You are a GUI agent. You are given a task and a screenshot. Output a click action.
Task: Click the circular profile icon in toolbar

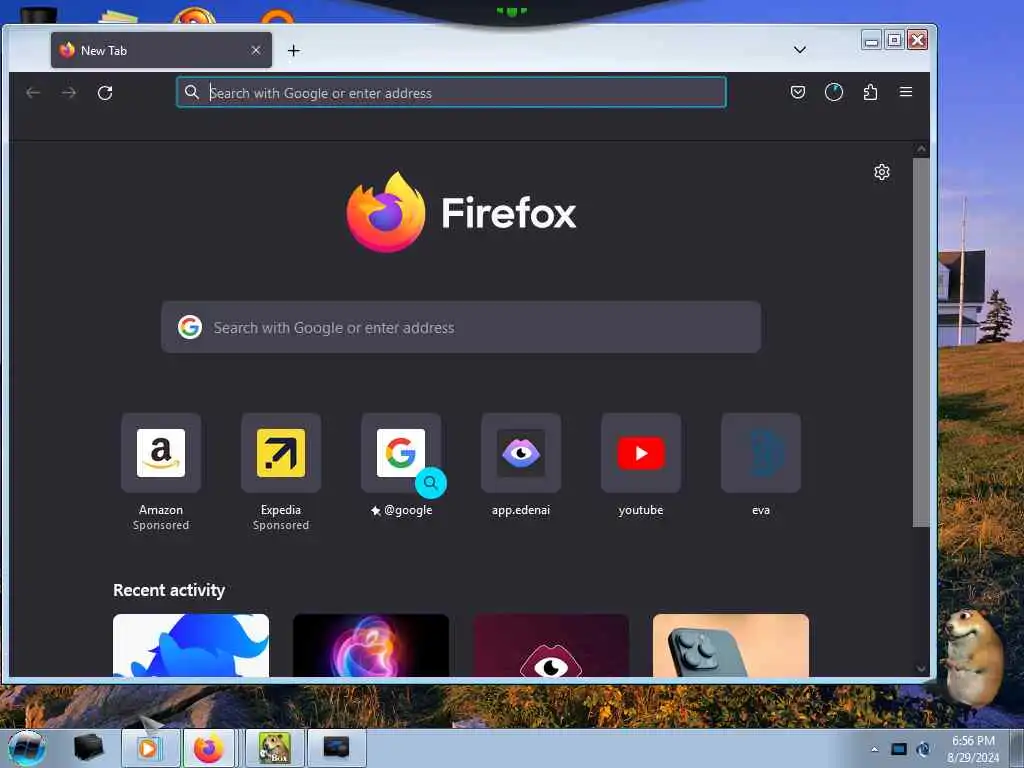click(833, 92)
